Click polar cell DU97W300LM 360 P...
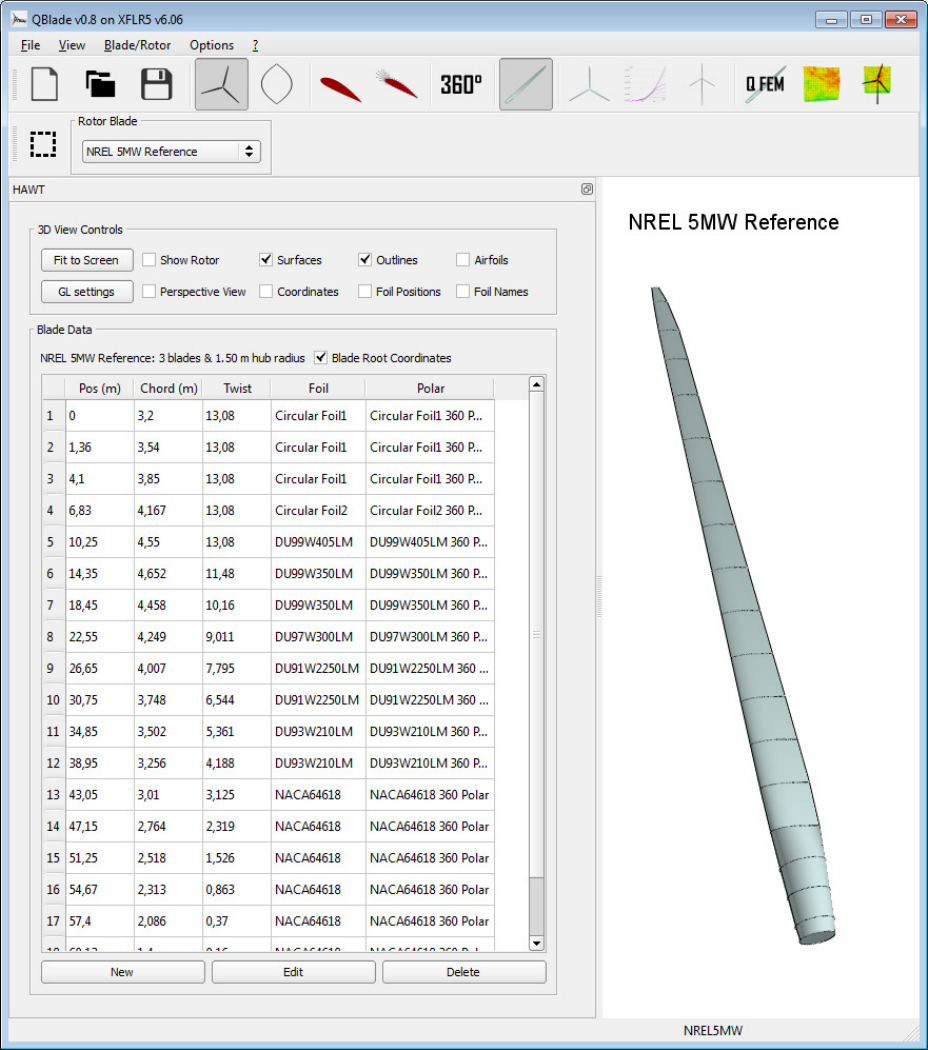This screenshot has width=928, height=1050. (x=430, y=637)
